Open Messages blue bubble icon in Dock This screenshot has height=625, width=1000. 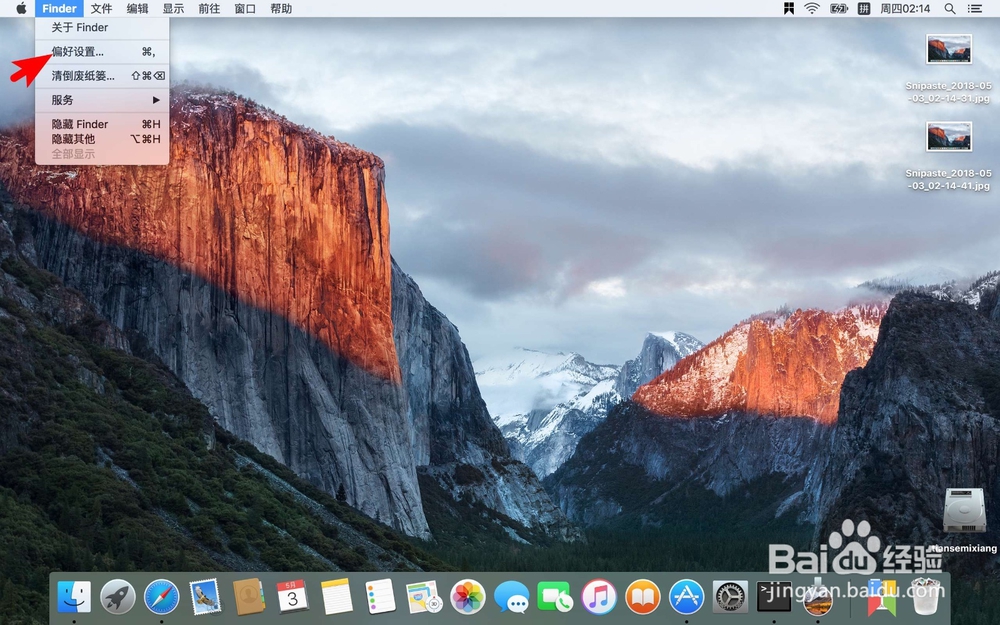click(511, 597)
